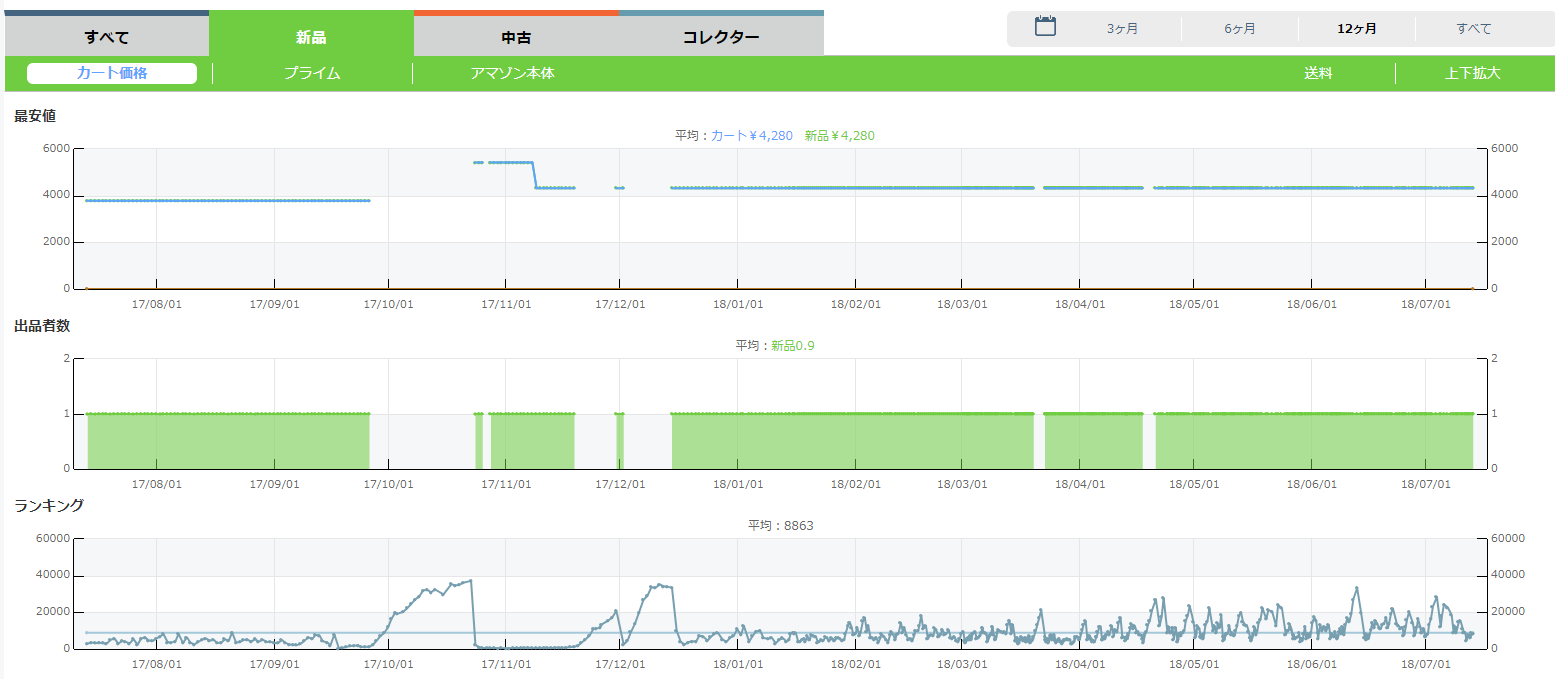
Task: Click the 上下拡大 button
Action: pos(1473,73)
